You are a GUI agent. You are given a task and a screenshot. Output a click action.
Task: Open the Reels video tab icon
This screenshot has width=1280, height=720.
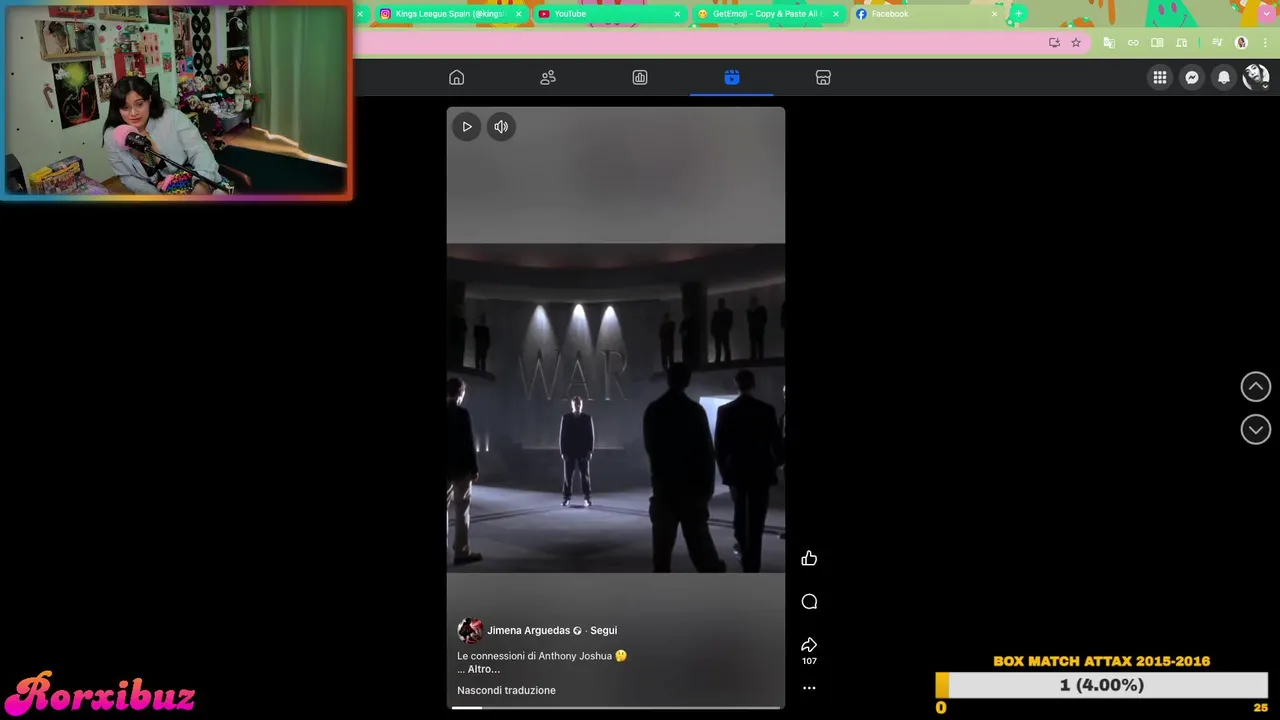(x=732, y=78)
